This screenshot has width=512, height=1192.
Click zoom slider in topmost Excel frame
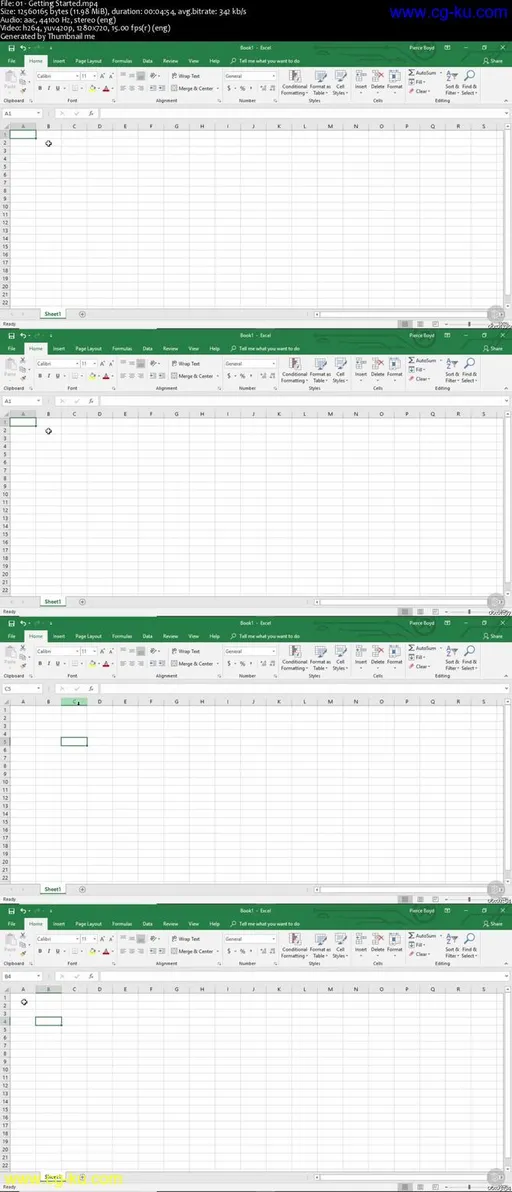tap(467, 324)
